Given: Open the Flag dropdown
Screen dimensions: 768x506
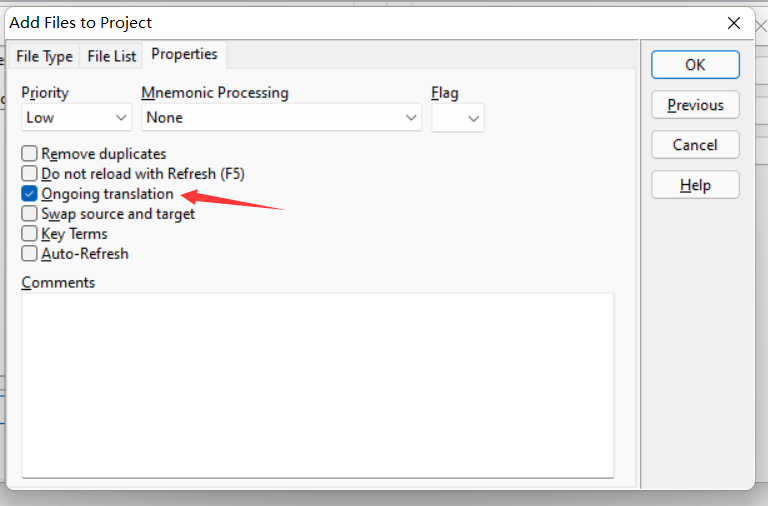Looking at the screenshot, I should (x=458, y=118).
